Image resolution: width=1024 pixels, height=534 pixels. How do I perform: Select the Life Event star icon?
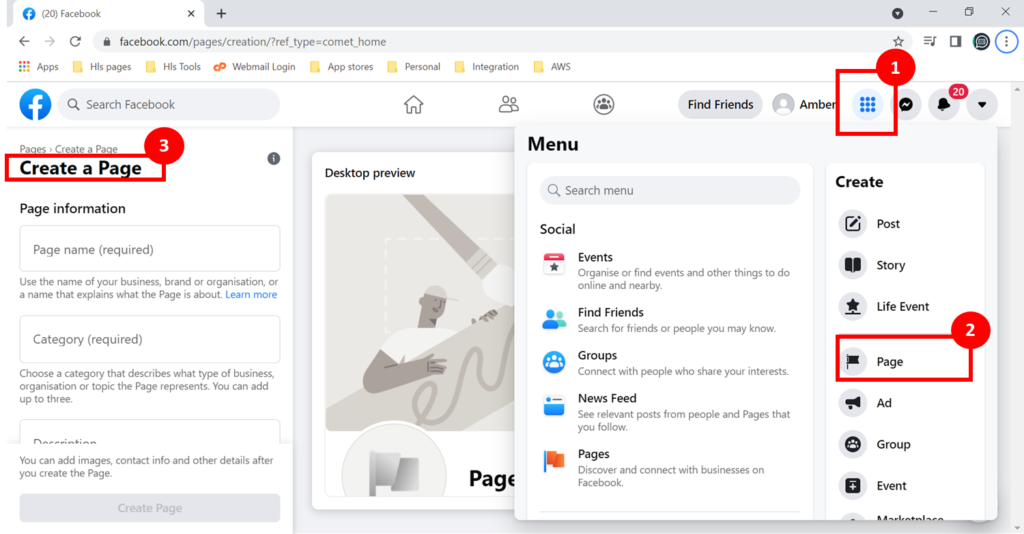[852, 306]
